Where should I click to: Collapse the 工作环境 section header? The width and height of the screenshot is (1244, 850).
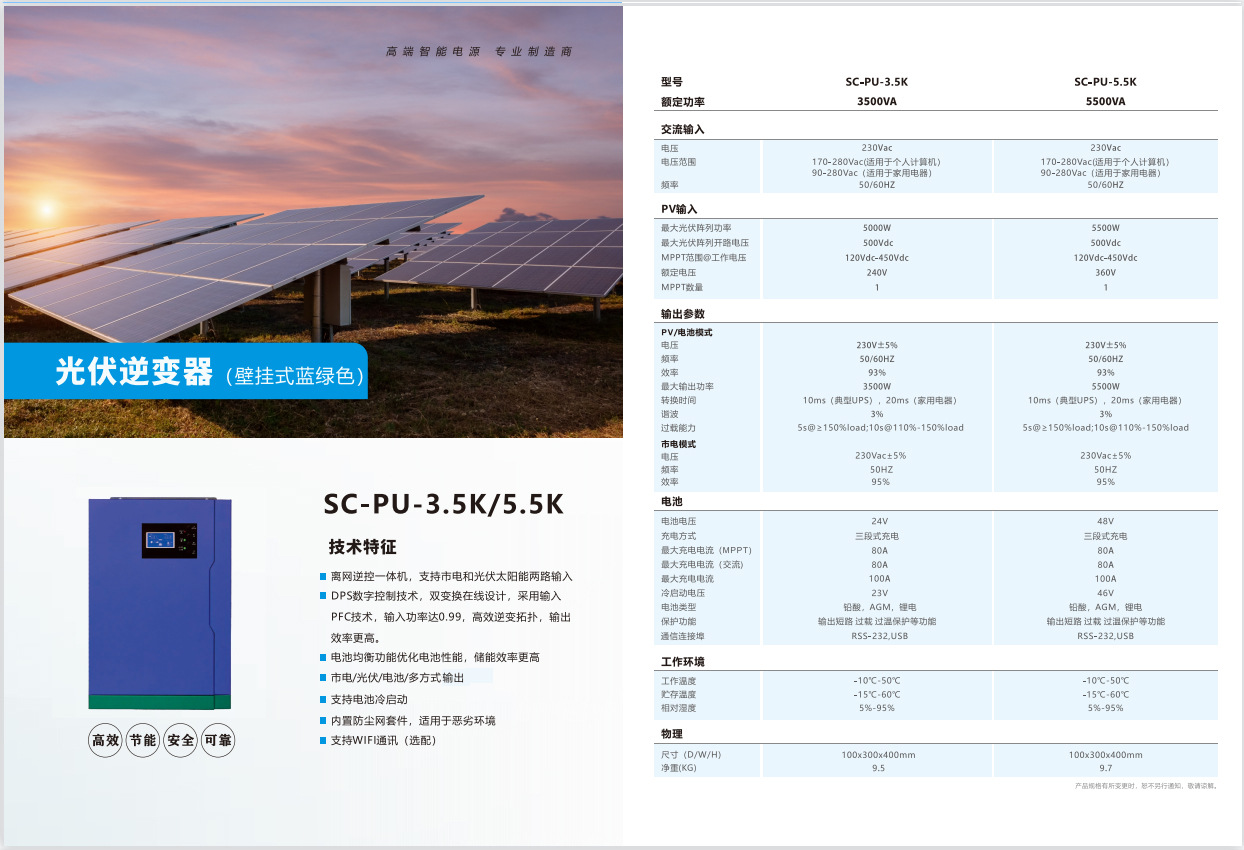tap(683, 659)
